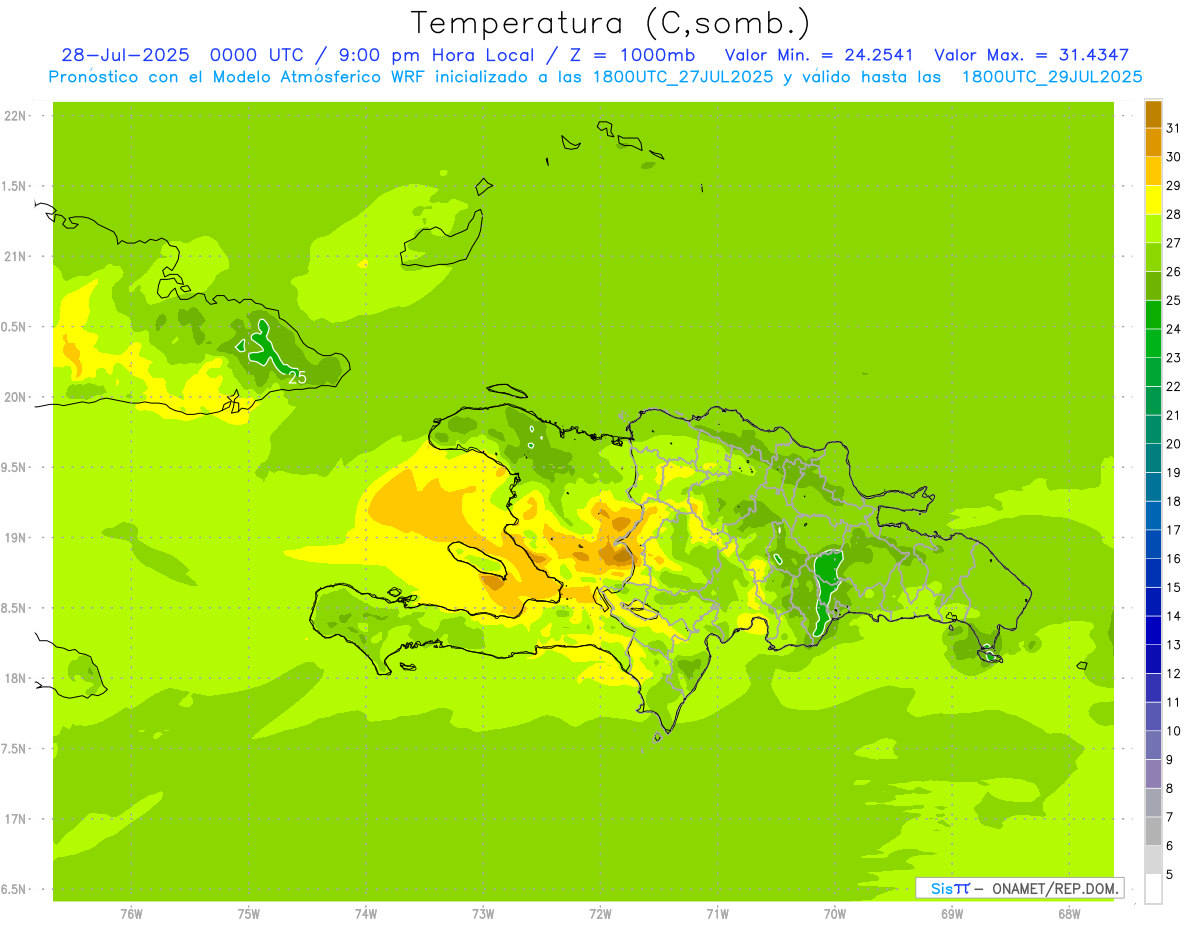
Task: Click the "71W" longitude label
Action: pos(717,913)
